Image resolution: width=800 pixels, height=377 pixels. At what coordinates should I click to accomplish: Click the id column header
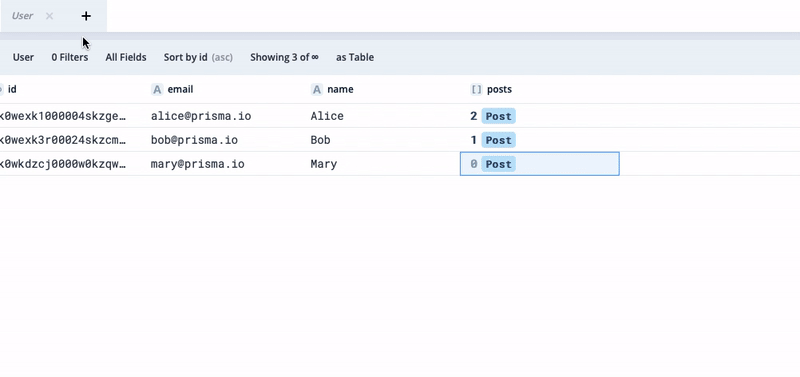point(12,89)
